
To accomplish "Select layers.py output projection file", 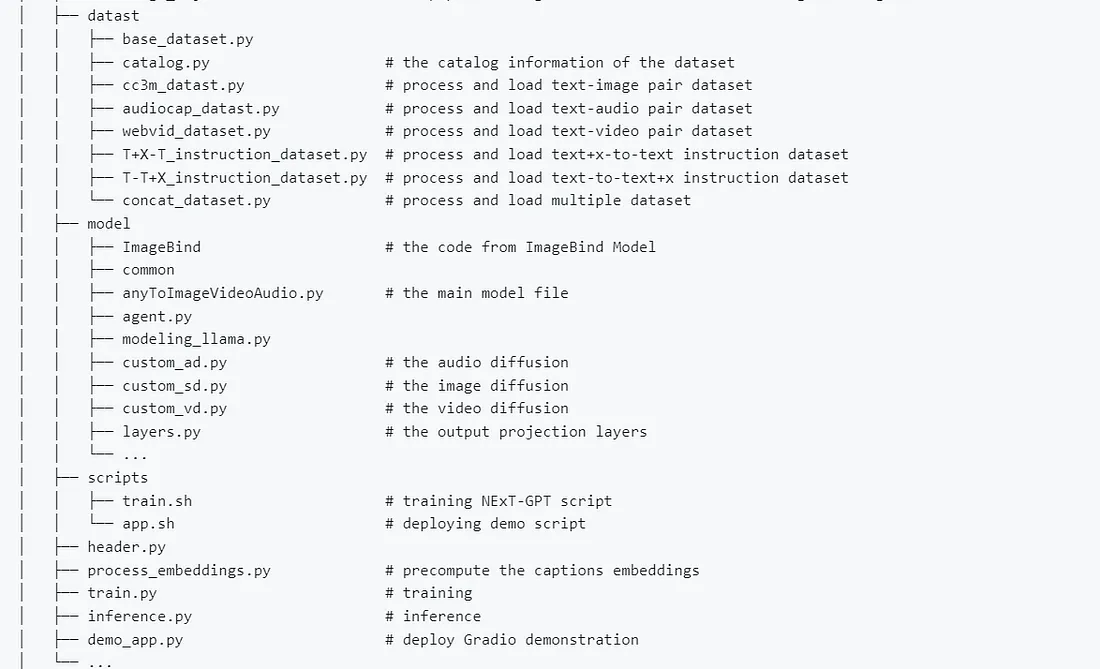I will [161, 432].
